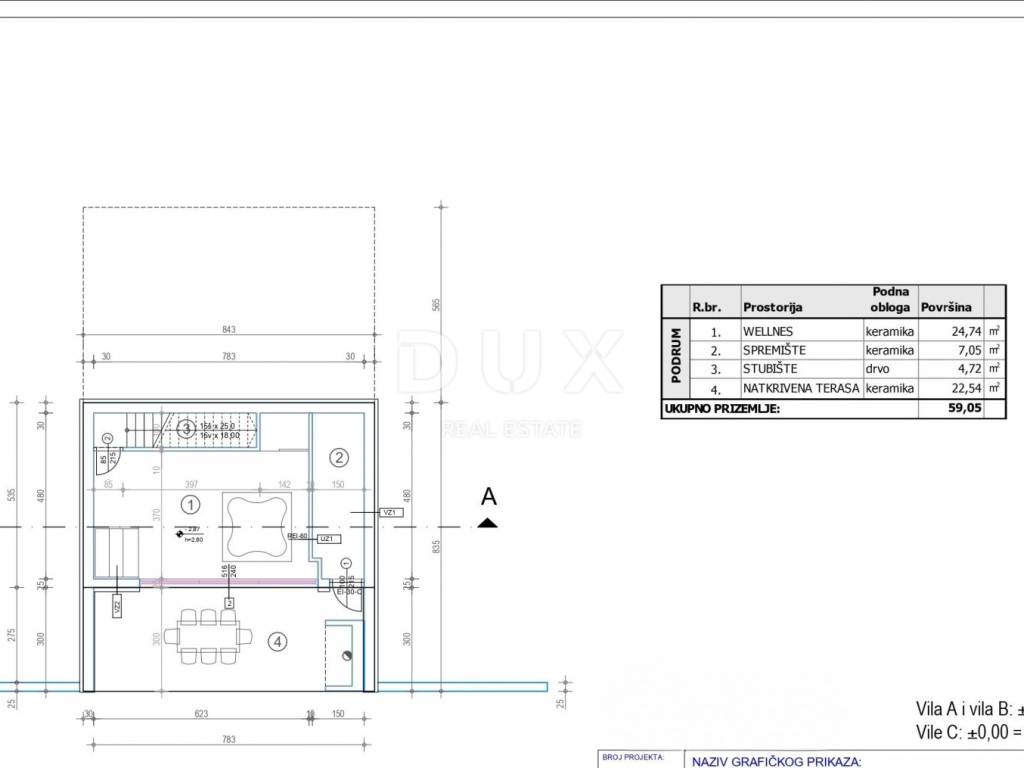Click the round drain symbol in terrace counter

point(347,656)
